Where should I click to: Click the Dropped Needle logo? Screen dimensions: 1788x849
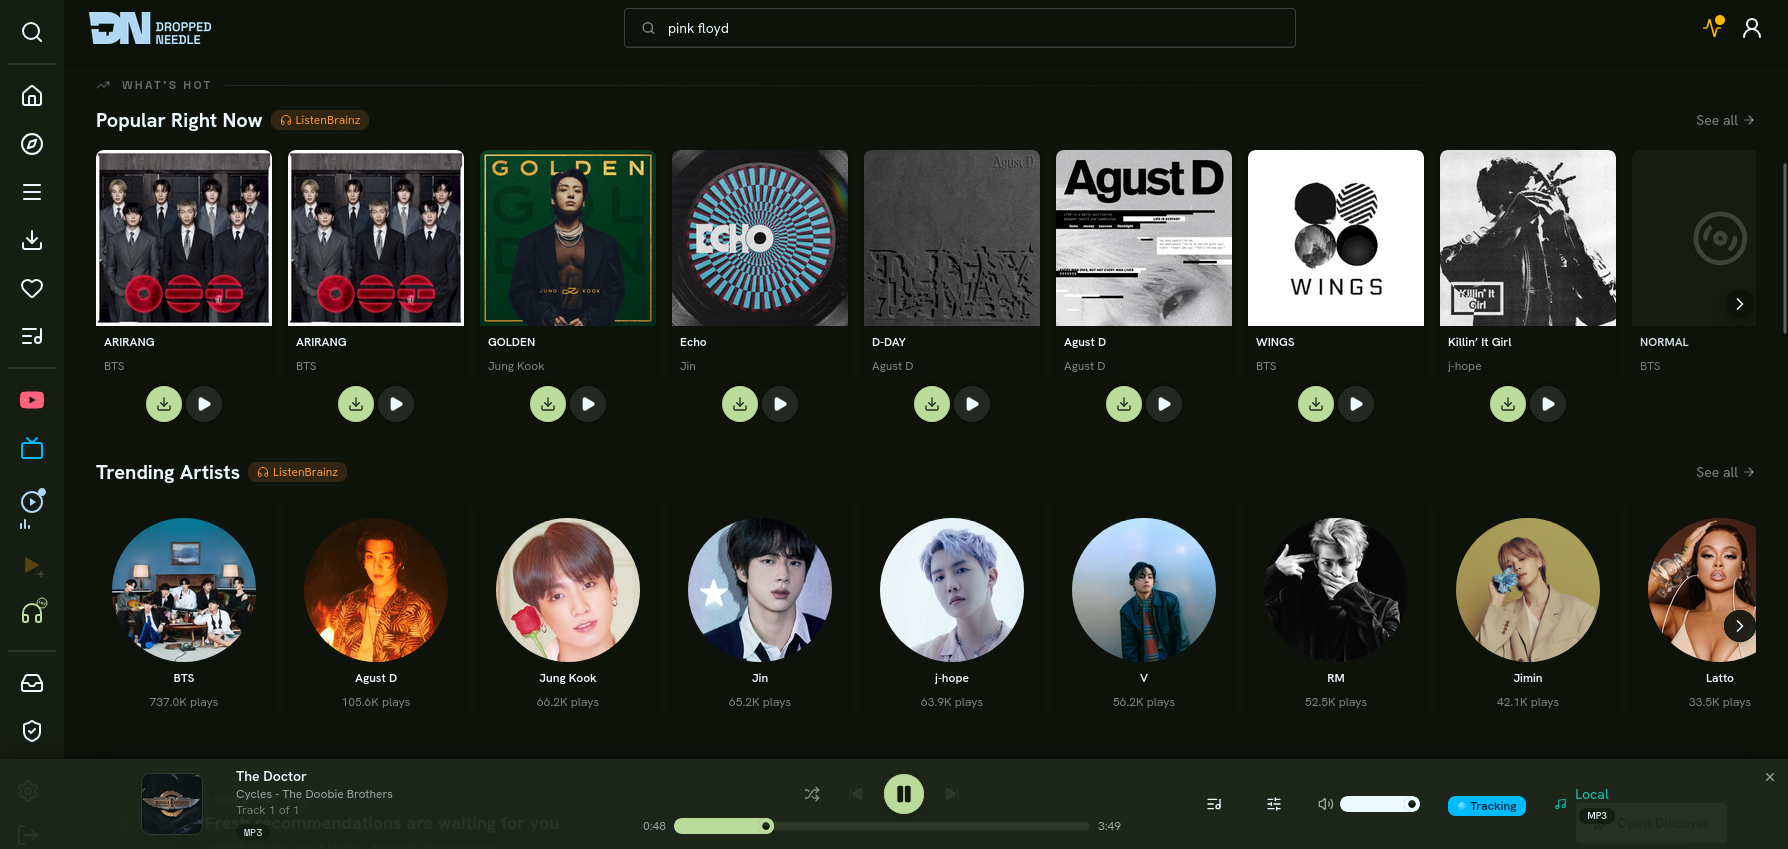(x=150, y=29)
